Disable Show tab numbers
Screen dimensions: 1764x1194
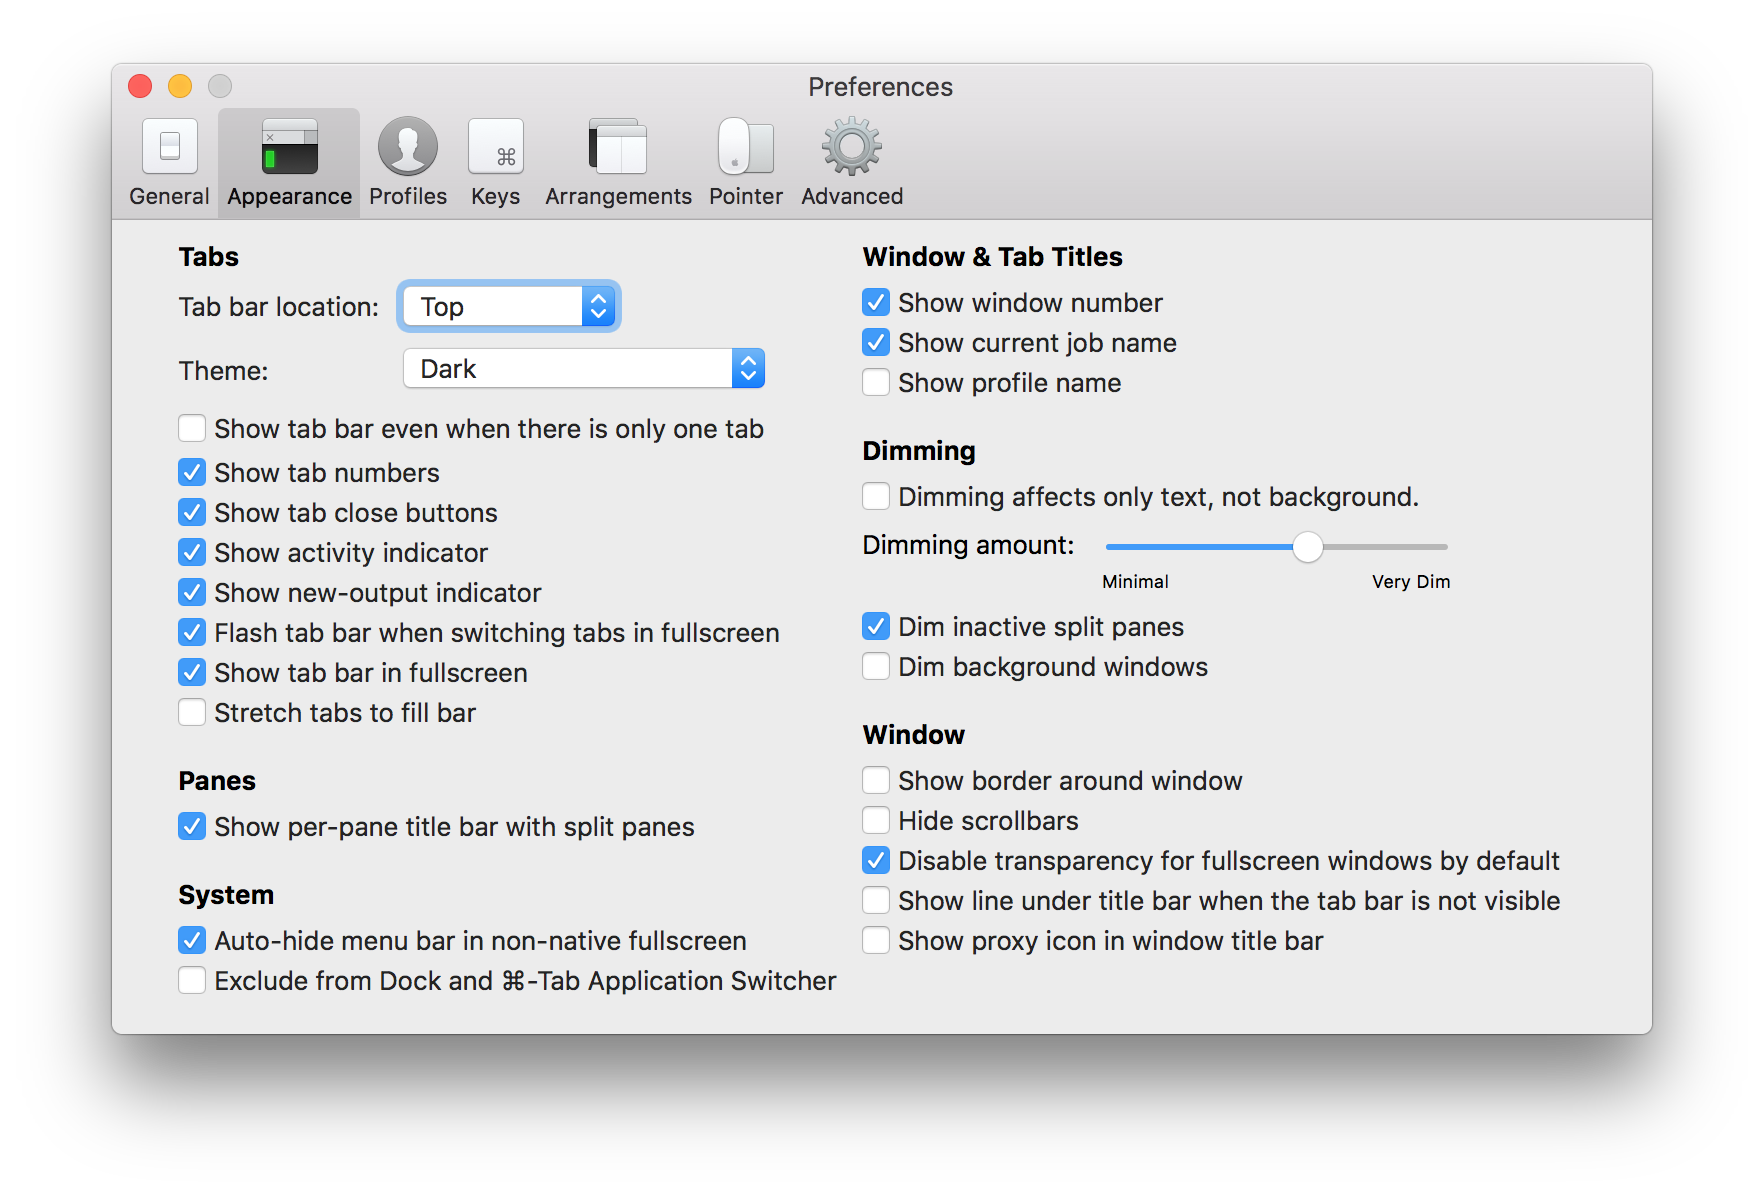[x=192, y=472]
